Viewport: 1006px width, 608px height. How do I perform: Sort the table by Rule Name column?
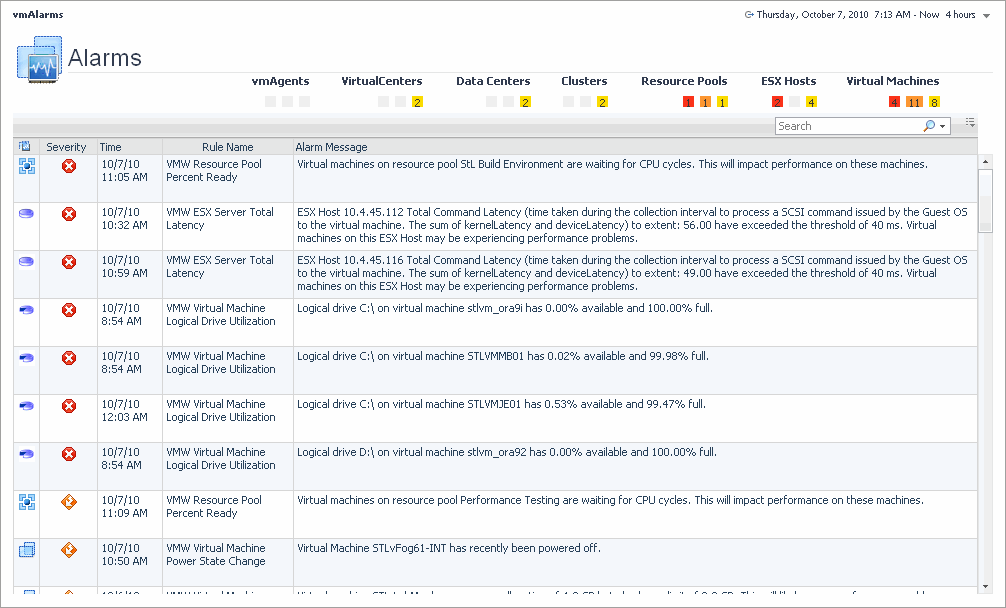point(227,147)
